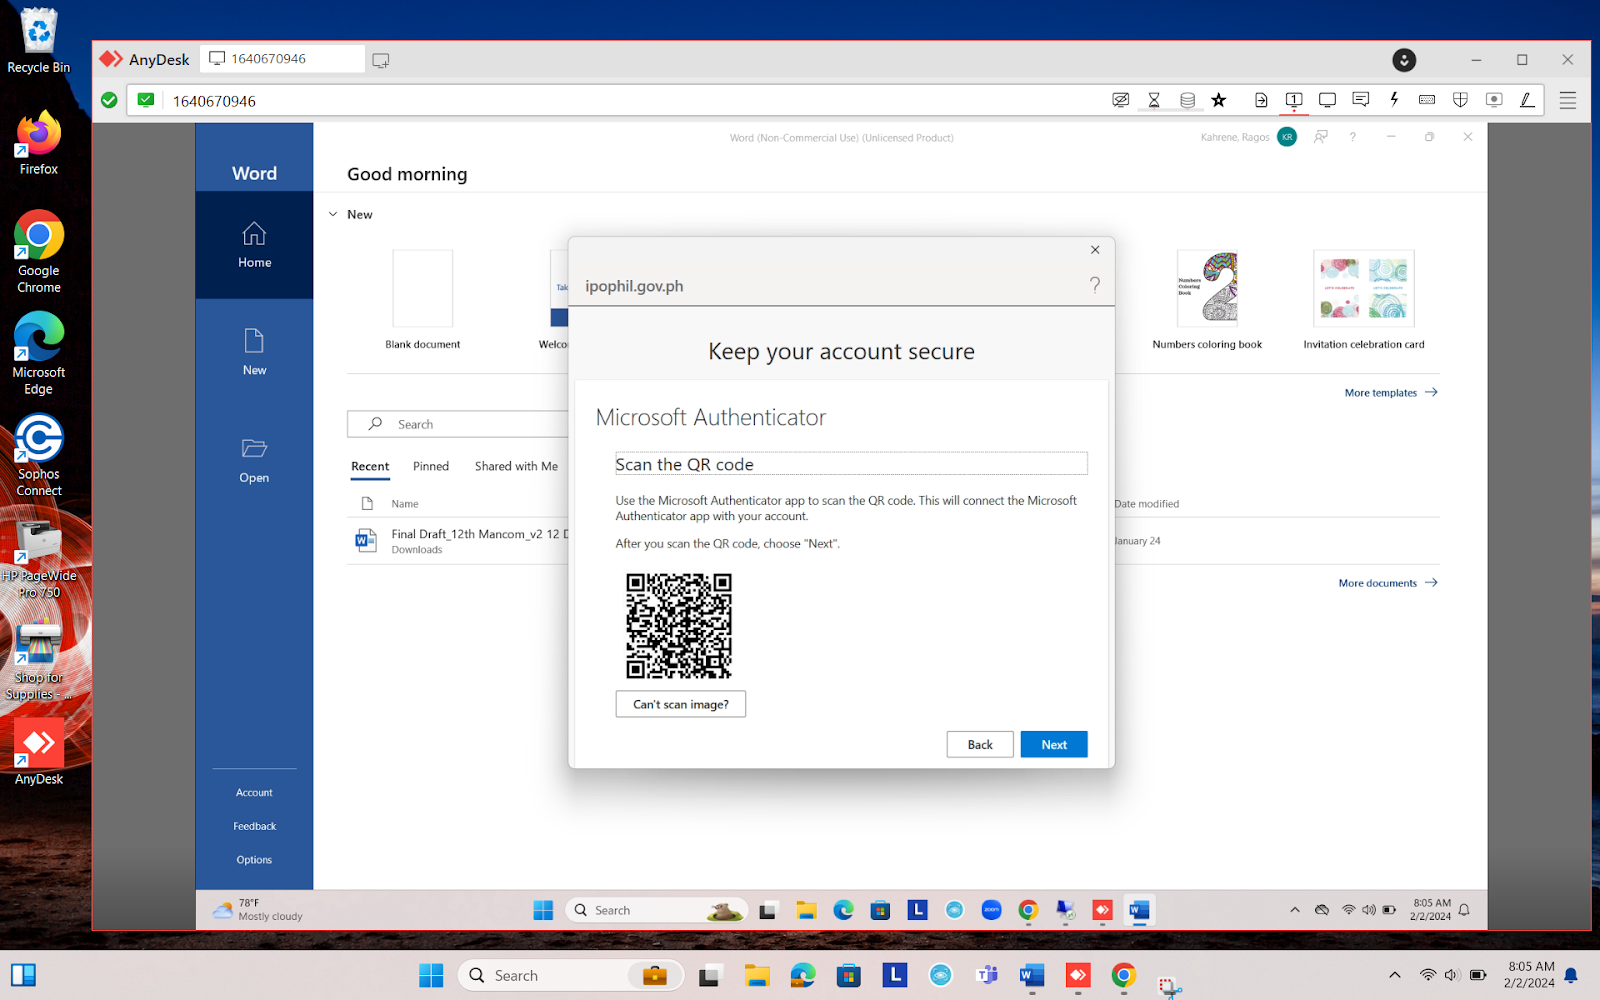Screen dimensions: 1600x1000
Task: Open the AnyDesk whiteboard pen icon
Action: tap(1527, 100)
